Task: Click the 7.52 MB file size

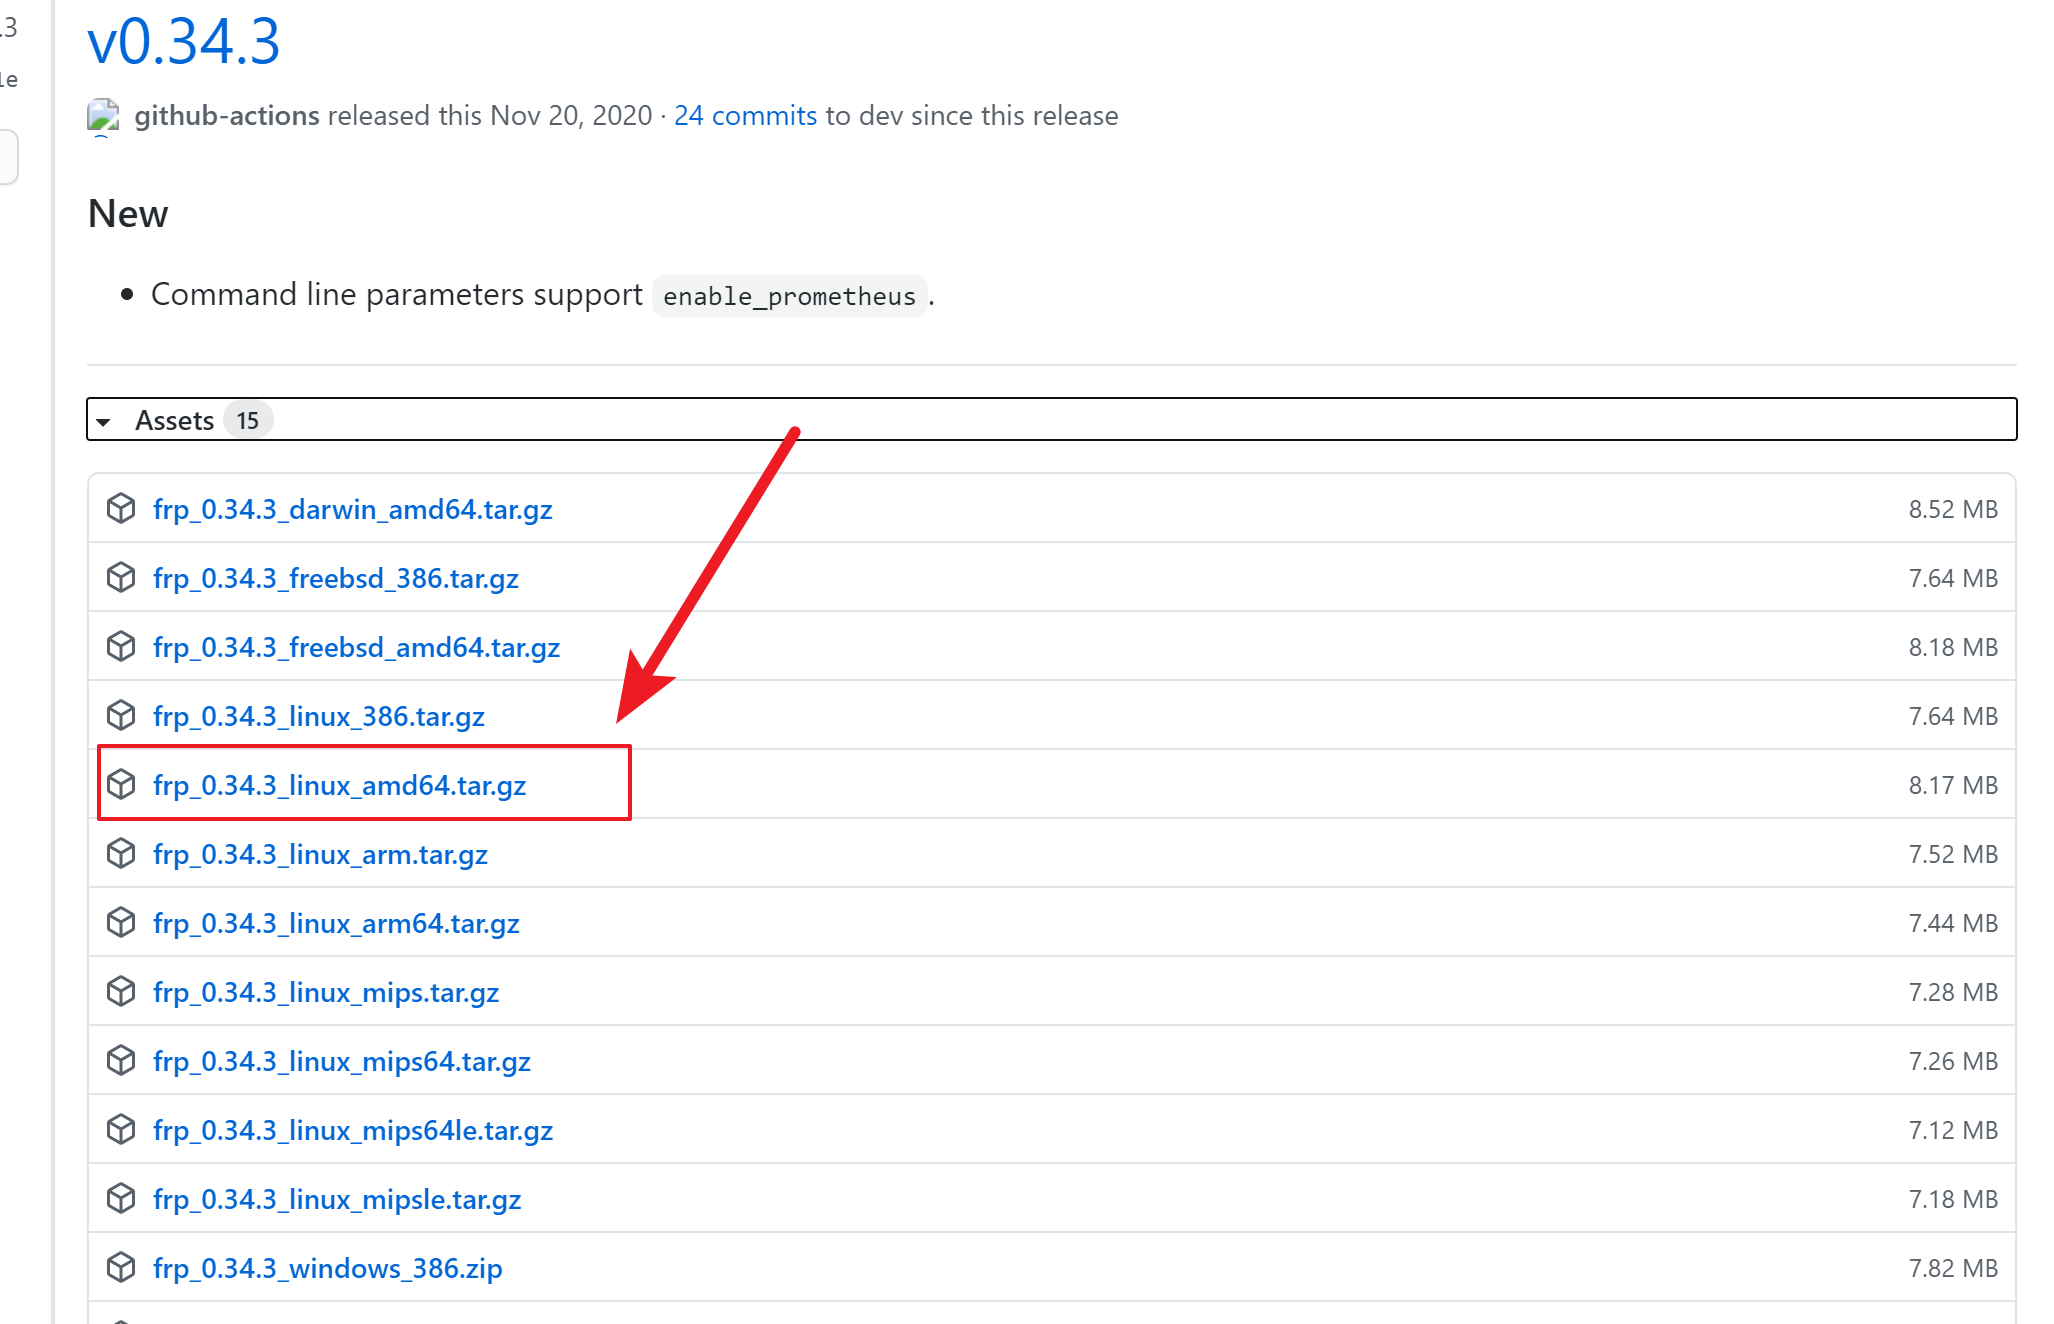Action: tap(1952, 854)
